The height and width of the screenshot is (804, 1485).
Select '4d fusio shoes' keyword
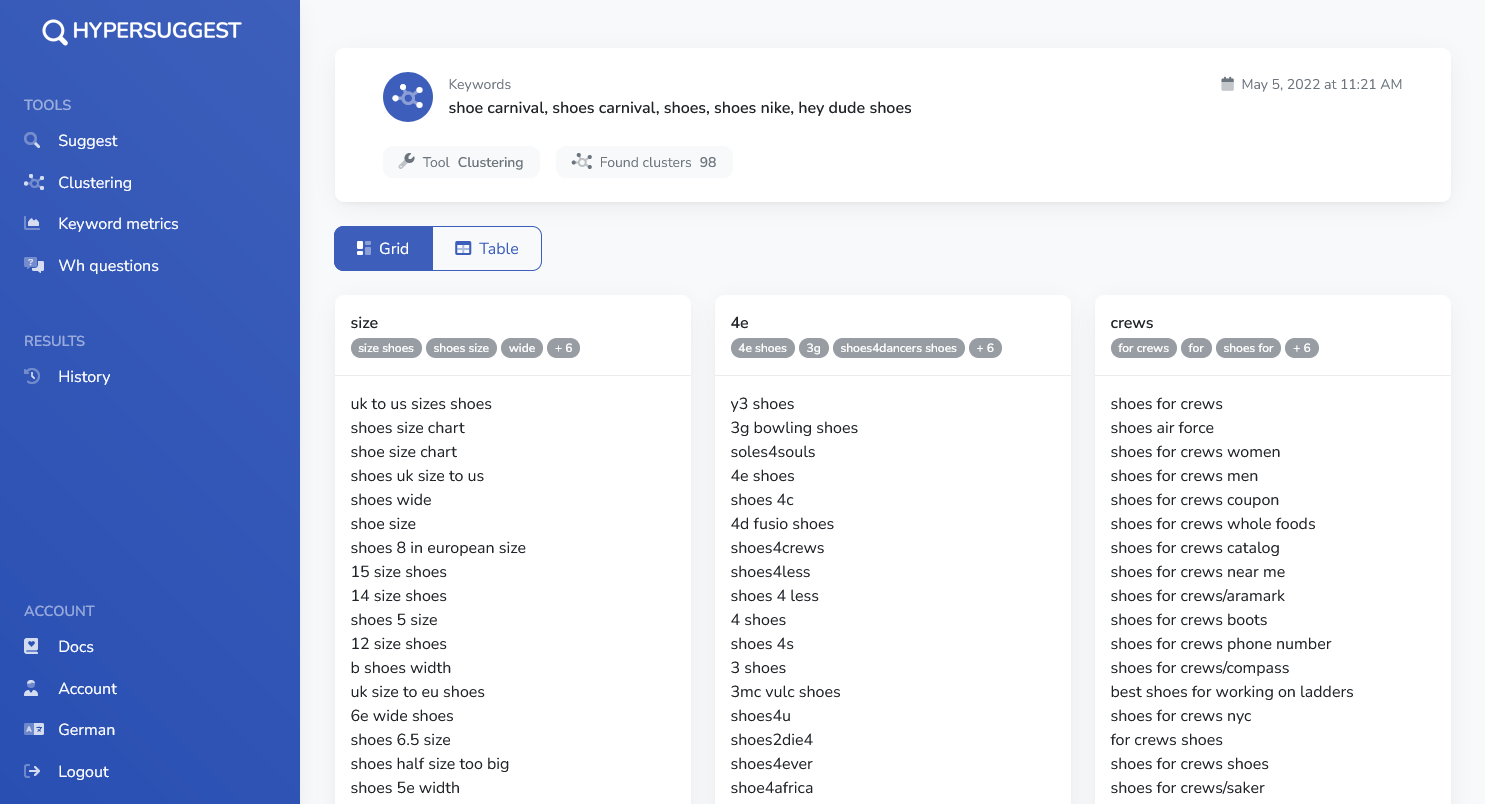point(782,524)
